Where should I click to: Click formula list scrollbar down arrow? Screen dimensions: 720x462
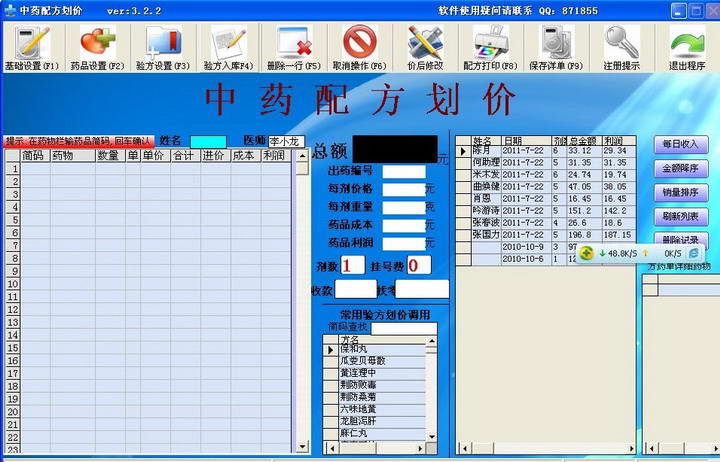432,436
